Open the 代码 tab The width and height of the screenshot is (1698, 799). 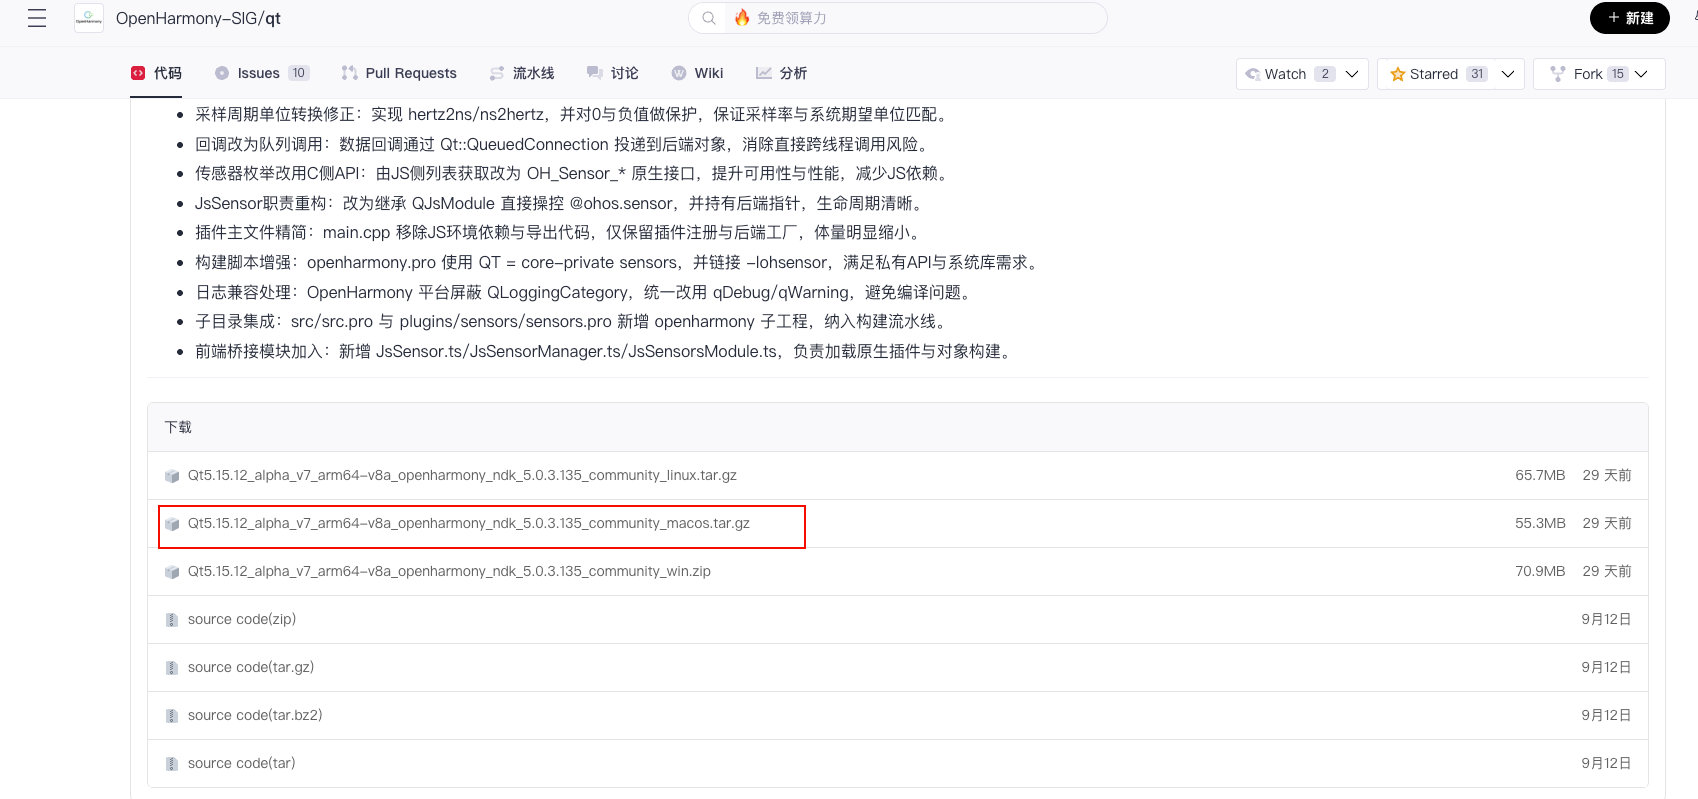pyautogui.click(x=156, y=73)
